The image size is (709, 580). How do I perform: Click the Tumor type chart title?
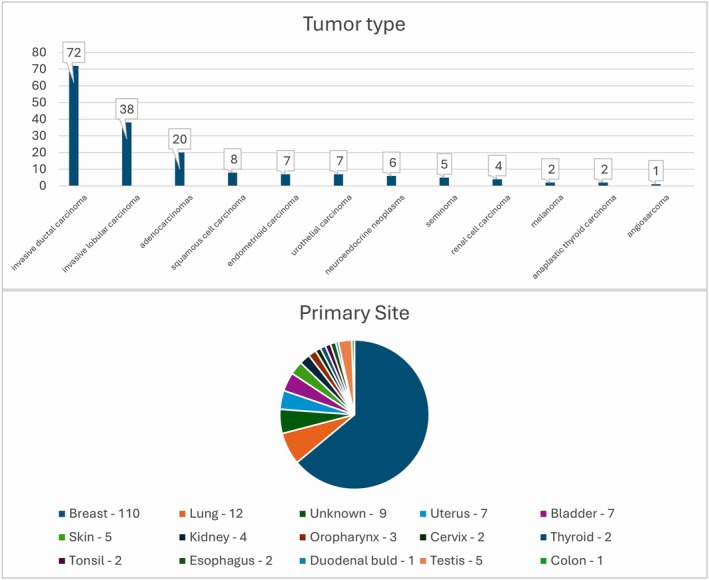[354, 24]
